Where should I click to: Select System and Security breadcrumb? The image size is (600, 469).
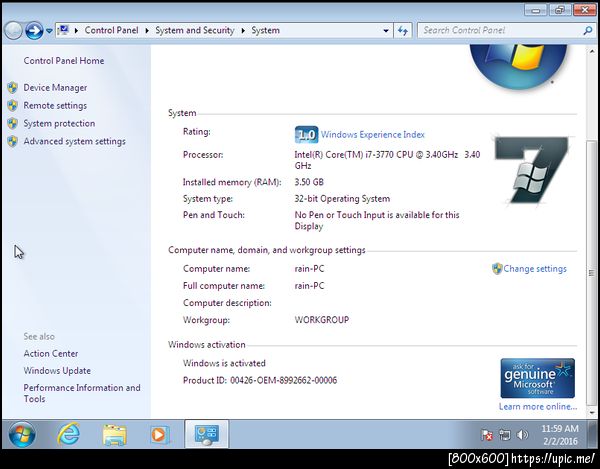point(194,30)
